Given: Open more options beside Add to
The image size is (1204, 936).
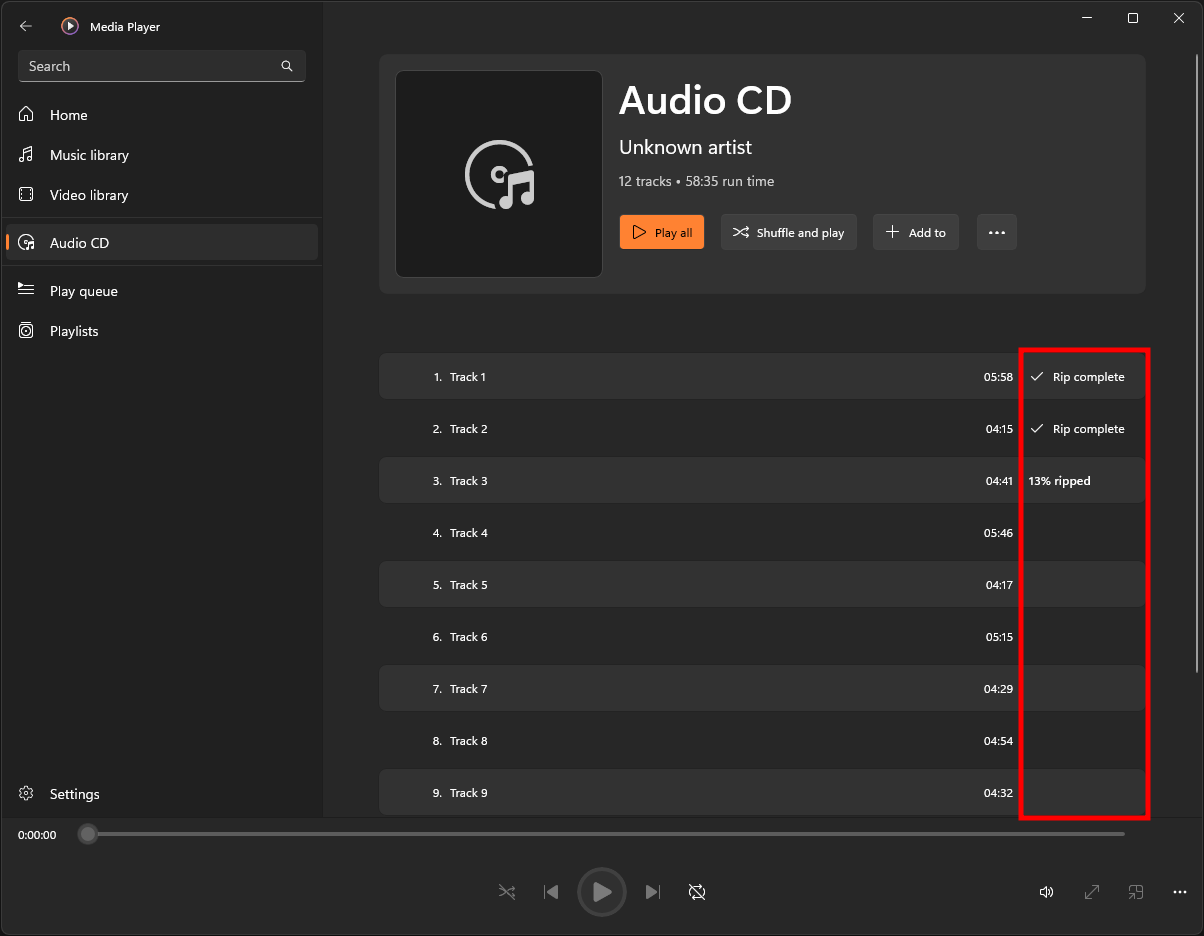Looking at the screenshot, I should point(996,232).
